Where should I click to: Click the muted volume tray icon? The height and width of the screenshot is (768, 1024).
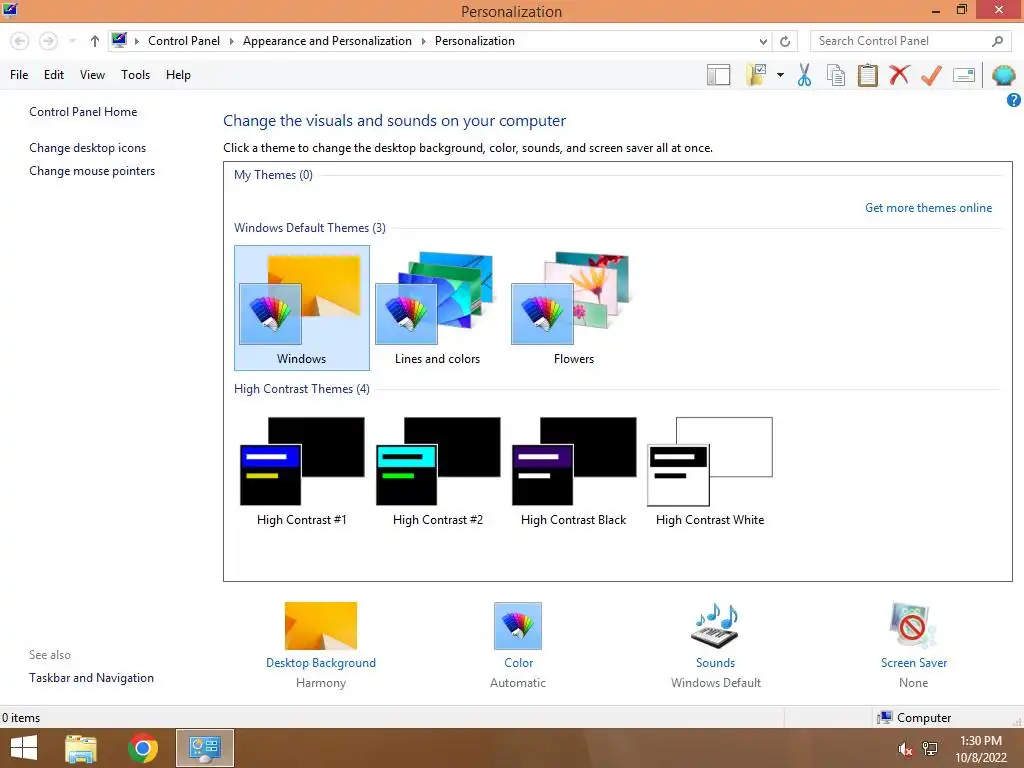tap(905, 749)
